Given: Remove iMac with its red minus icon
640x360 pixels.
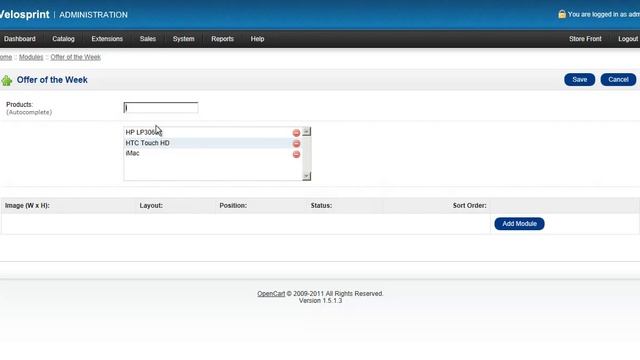Looking at the screenshot, I should tap(296, 154).
